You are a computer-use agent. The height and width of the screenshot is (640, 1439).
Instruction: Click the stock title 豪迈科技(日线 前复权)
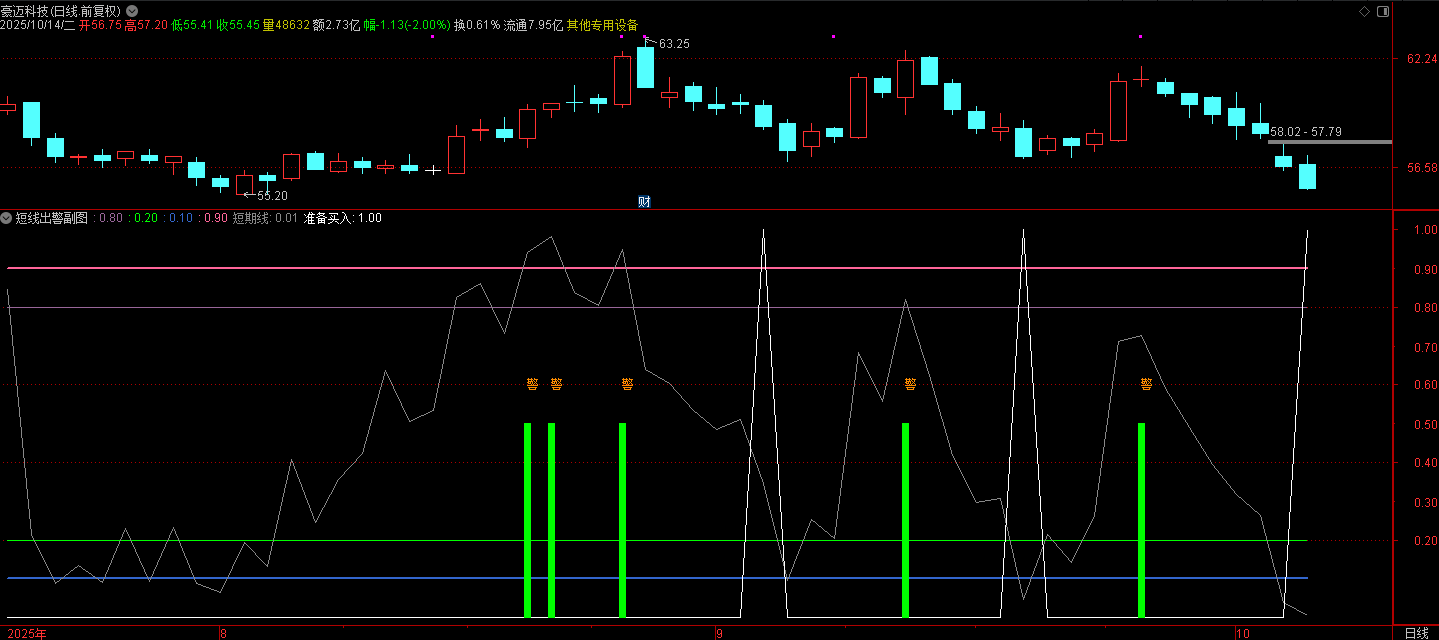click(x=61, y=11)
